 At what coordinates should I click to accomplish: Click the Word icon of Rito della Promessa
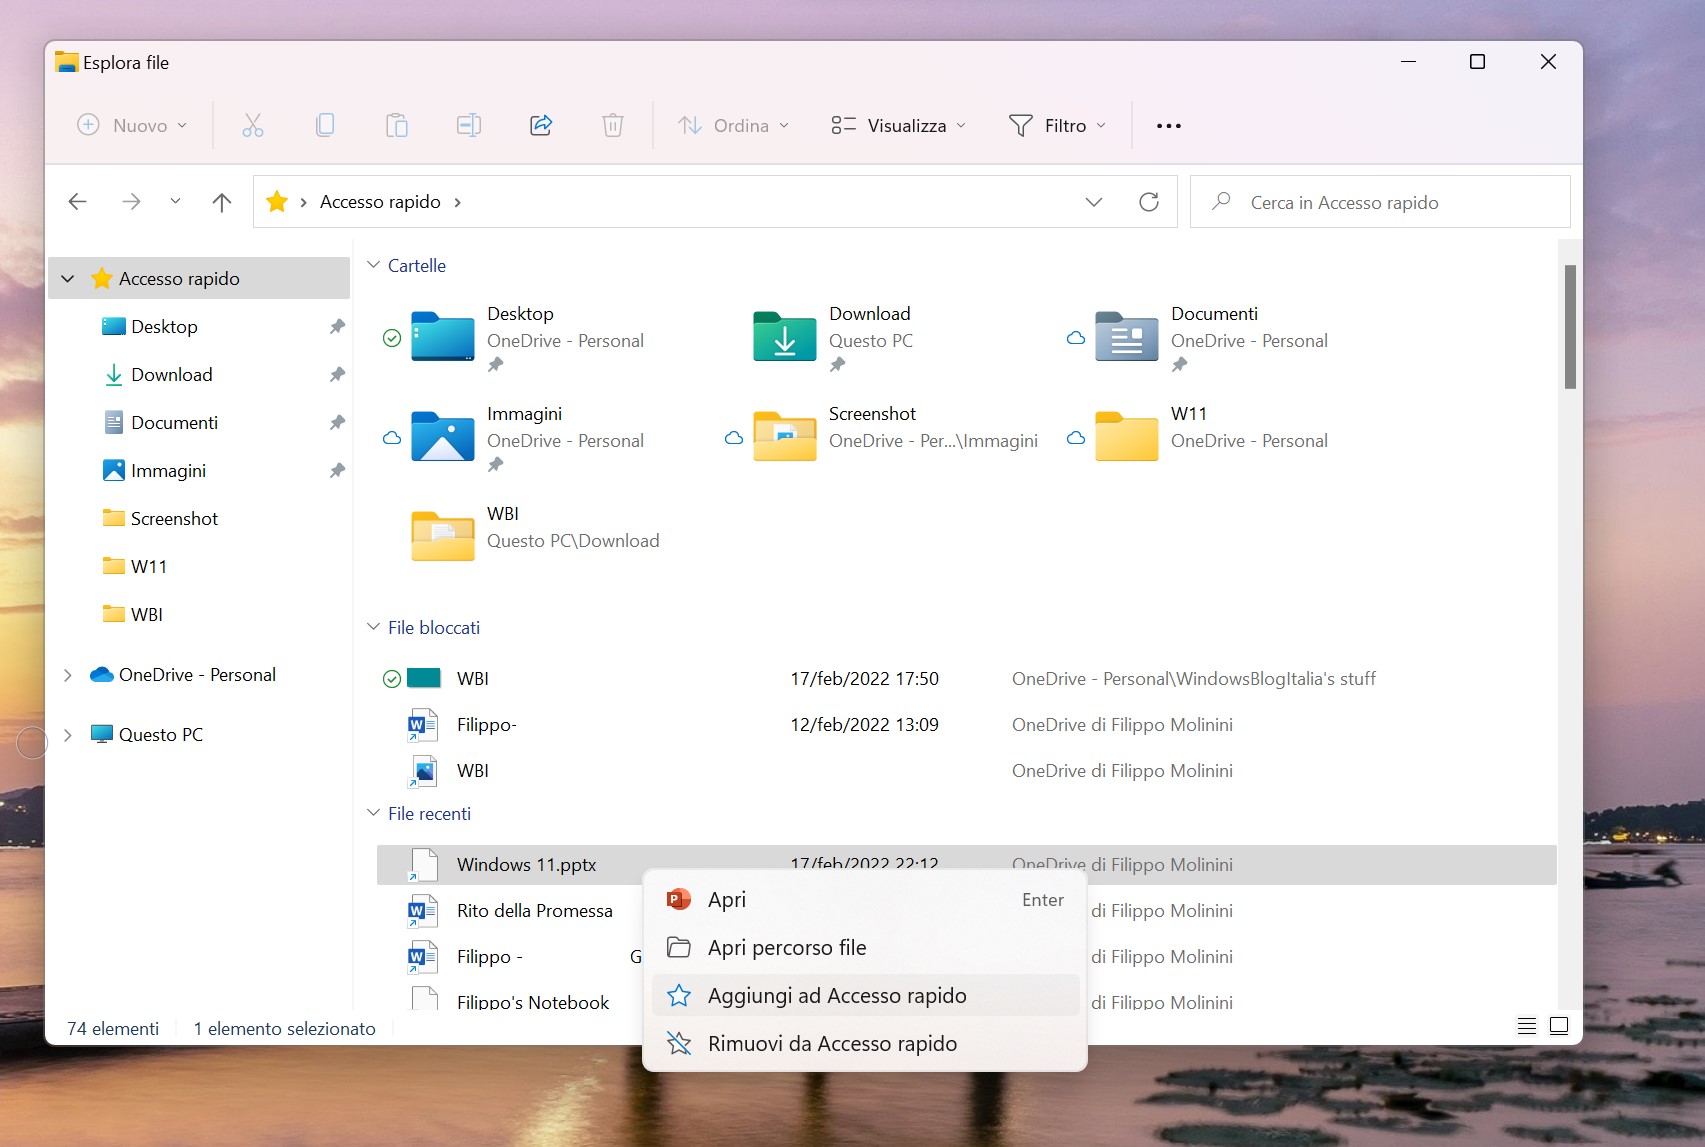pyautogui.click(x=422, y=911)
